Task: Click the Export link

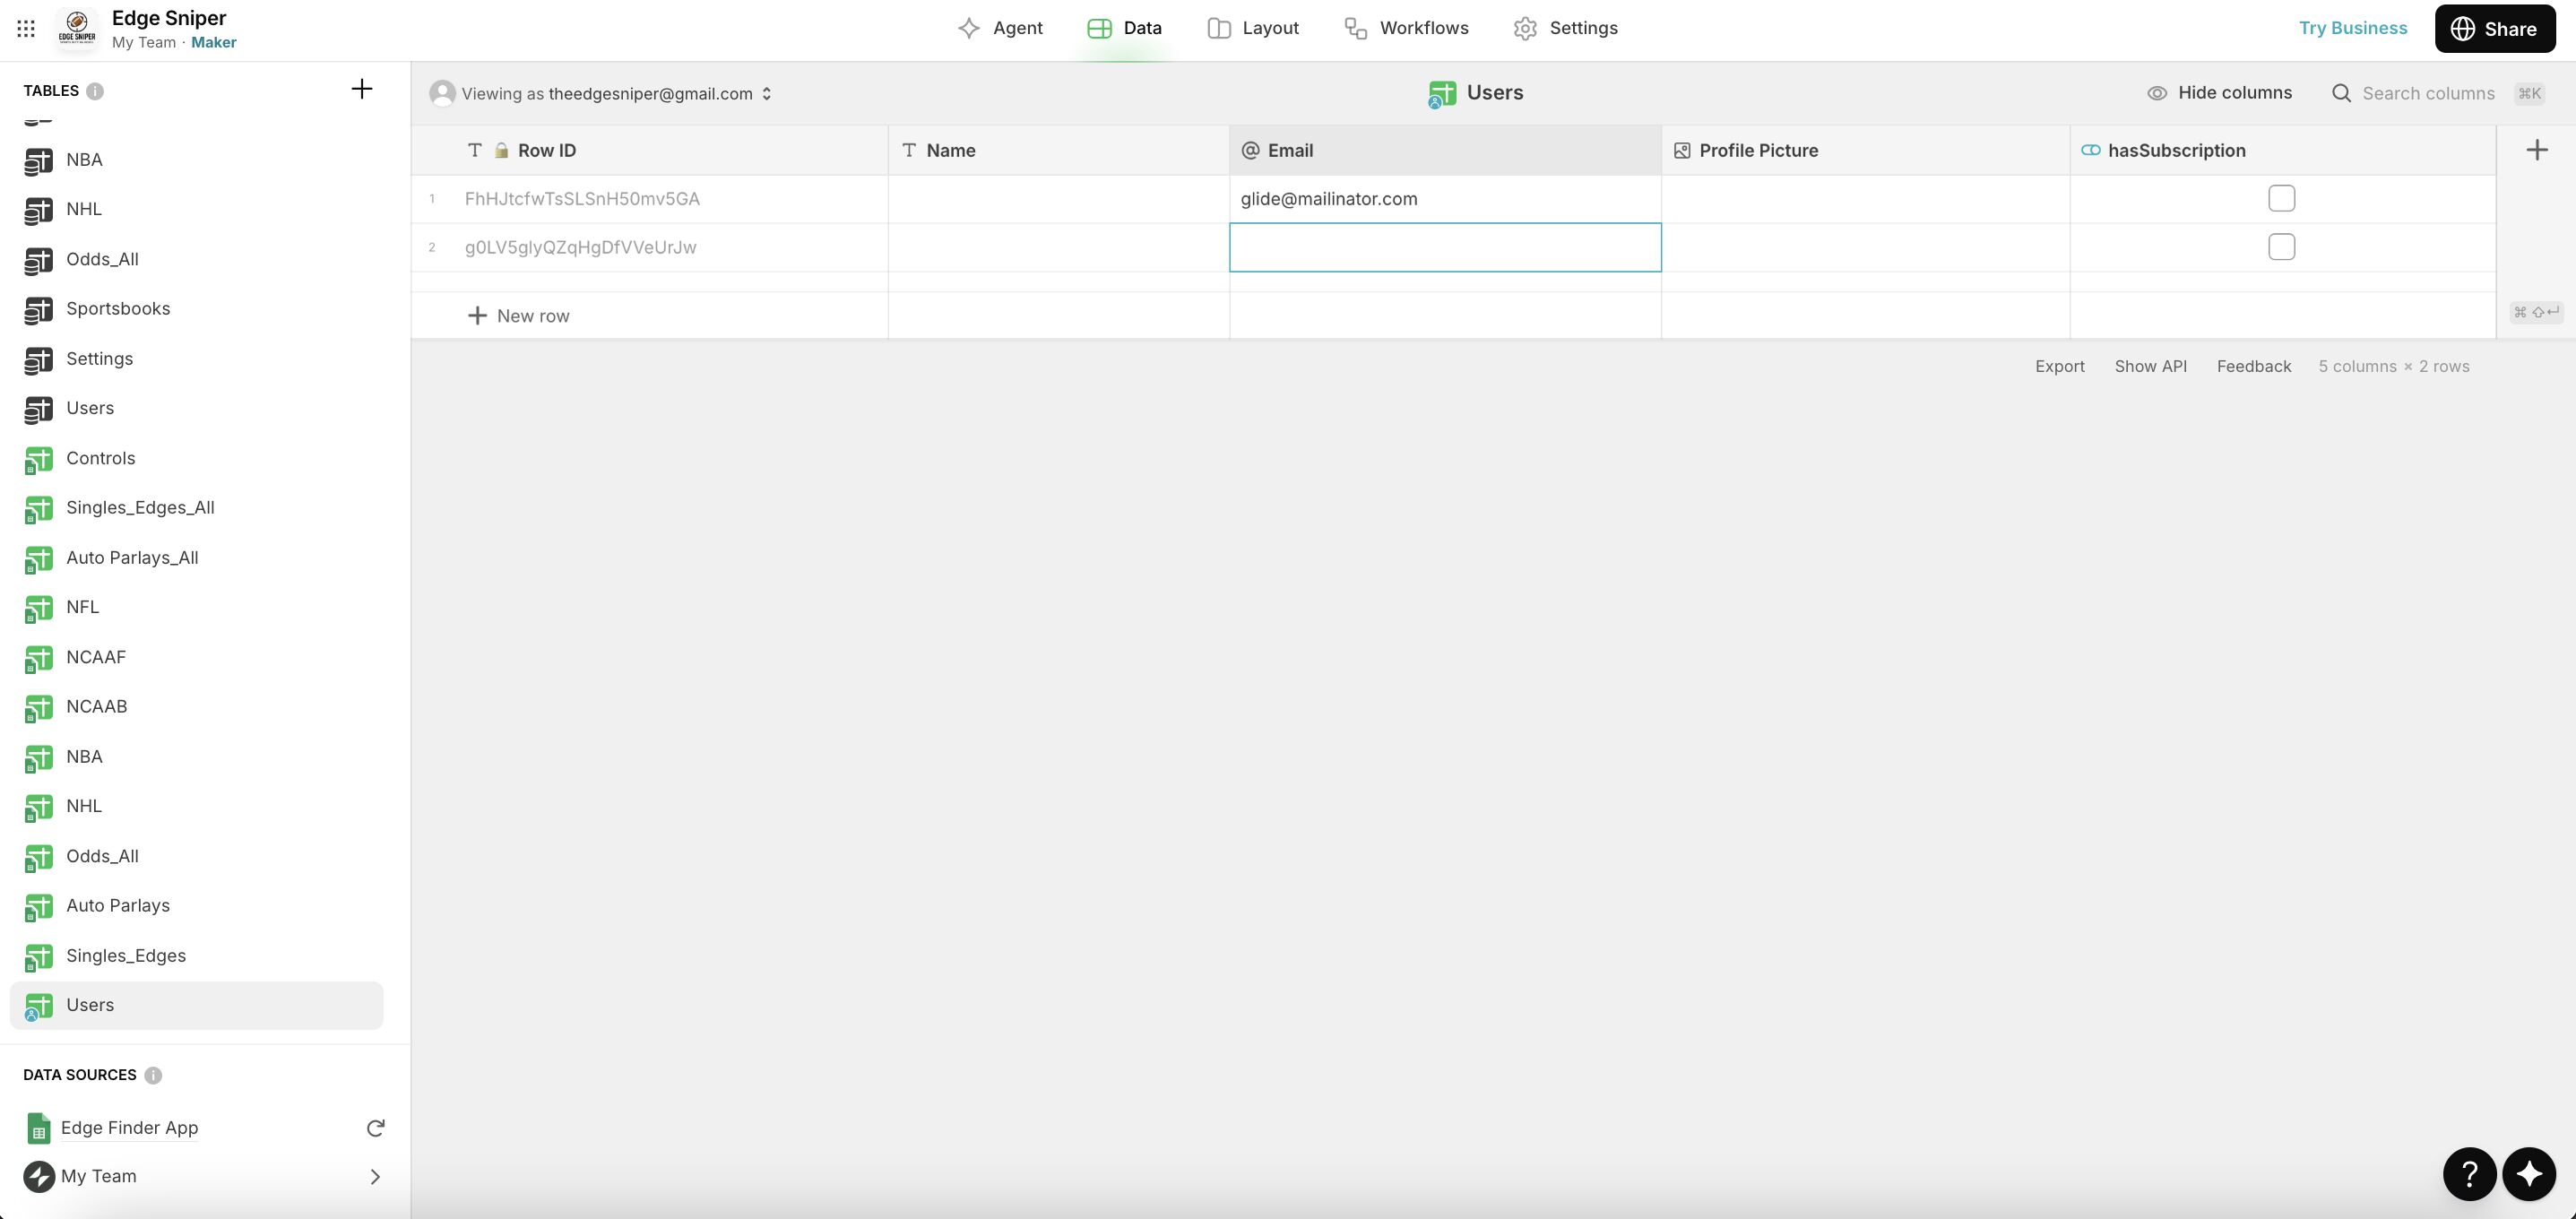Action: [2059, 366]
